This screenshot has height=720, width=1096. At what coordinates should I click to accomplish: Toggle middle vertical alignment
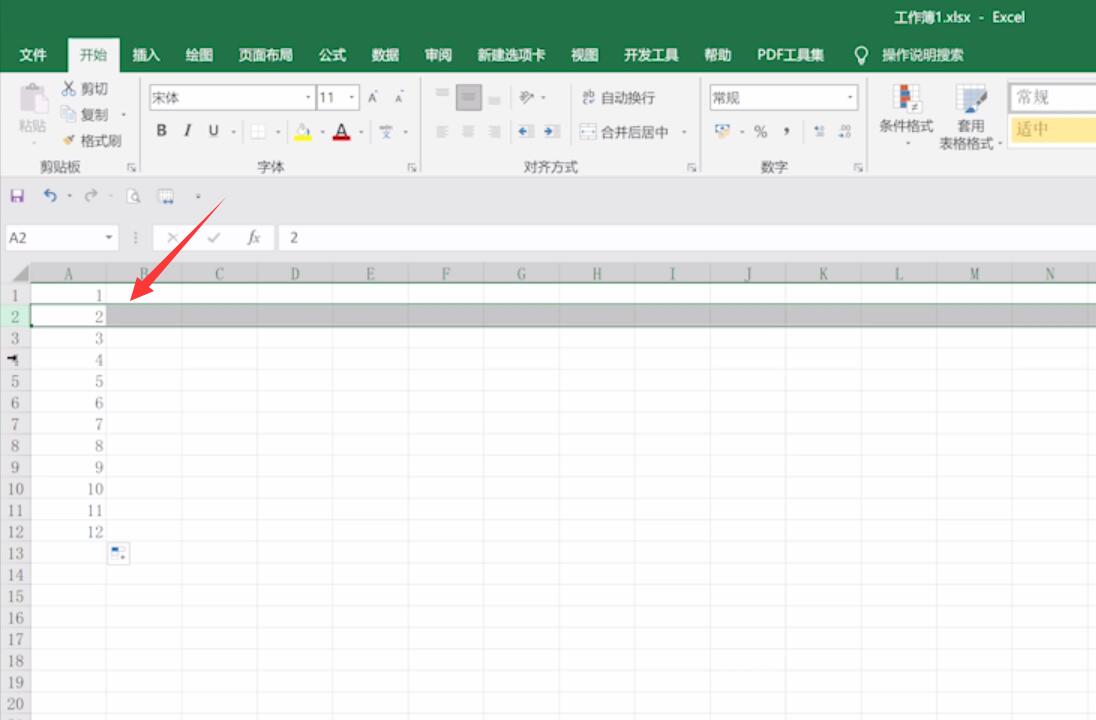pyautogui.click(x=468, y=97)
